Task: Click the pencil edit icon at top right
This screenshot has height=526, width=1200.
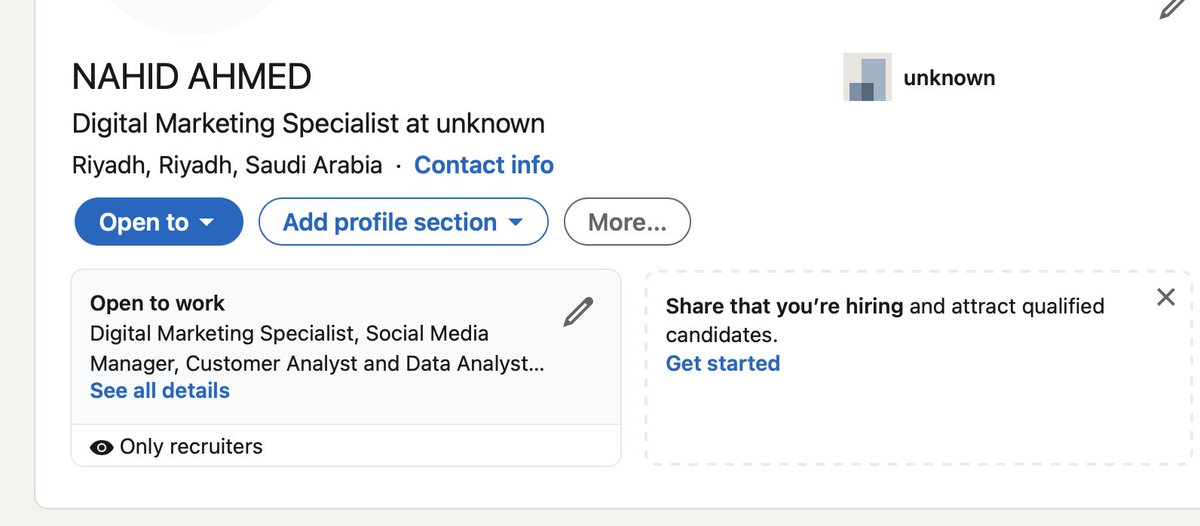Action: [x=1172, y=8]
